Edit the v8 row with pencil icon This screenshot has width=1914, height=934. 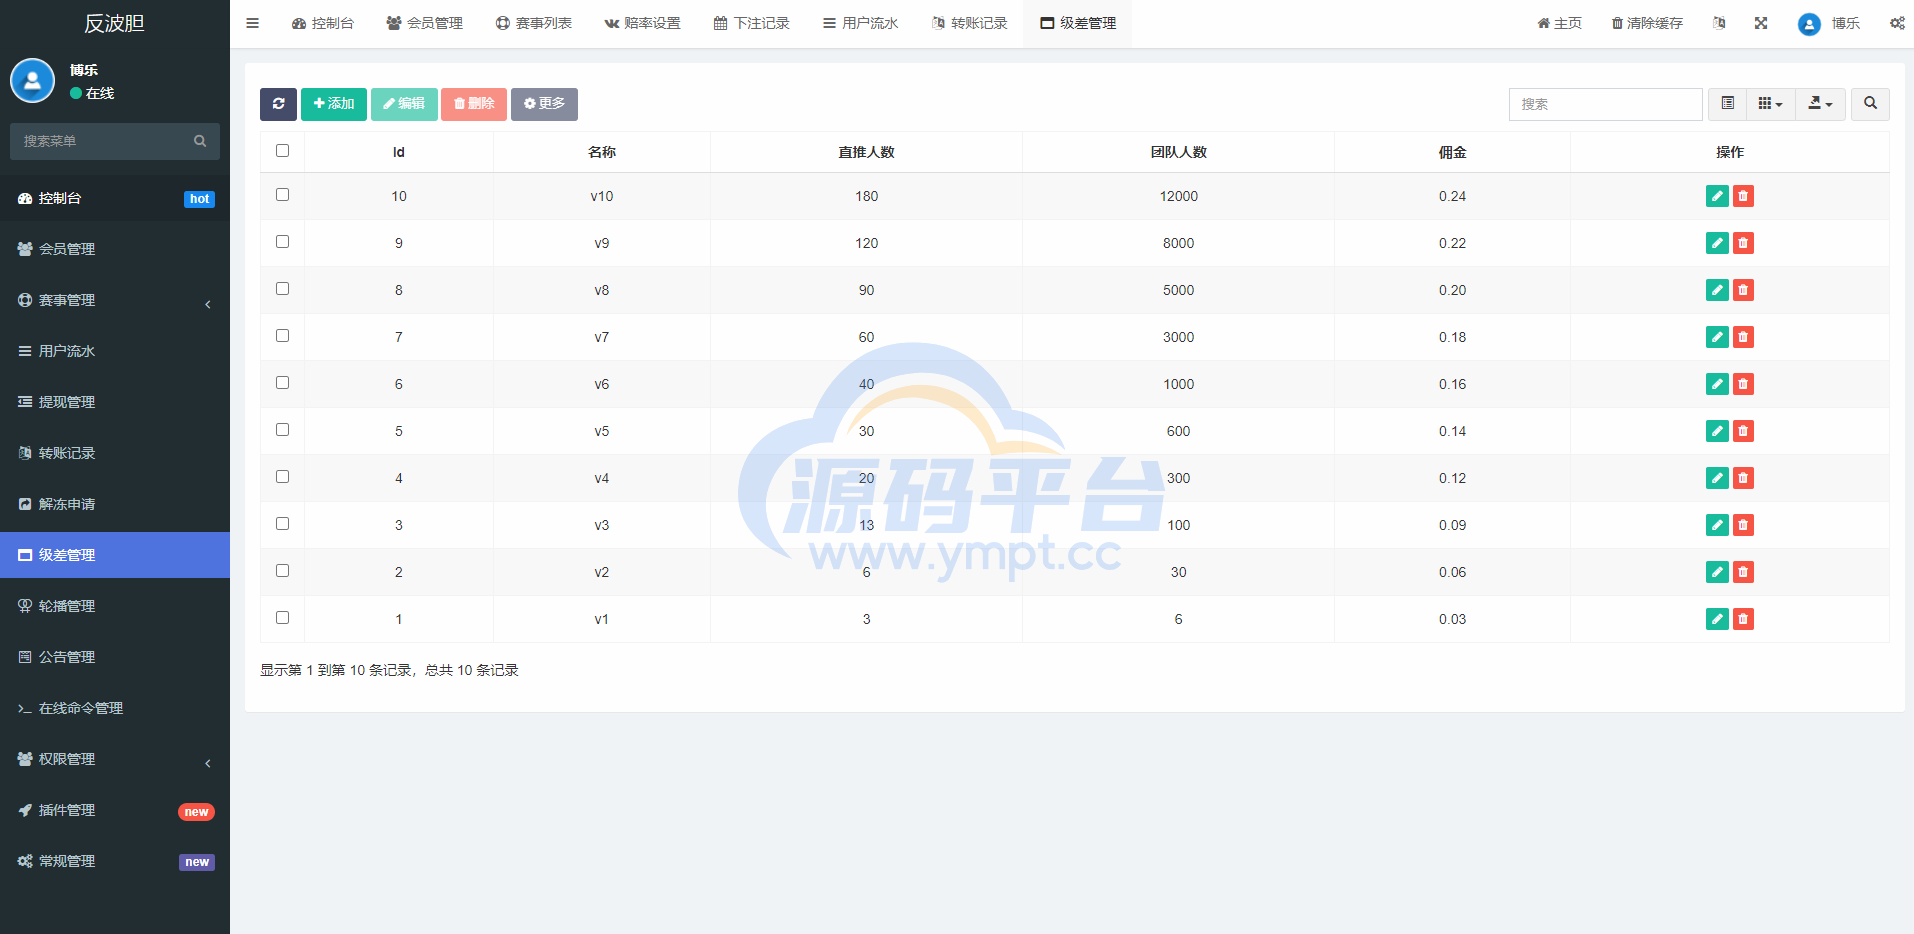[x=1717, y=290]
